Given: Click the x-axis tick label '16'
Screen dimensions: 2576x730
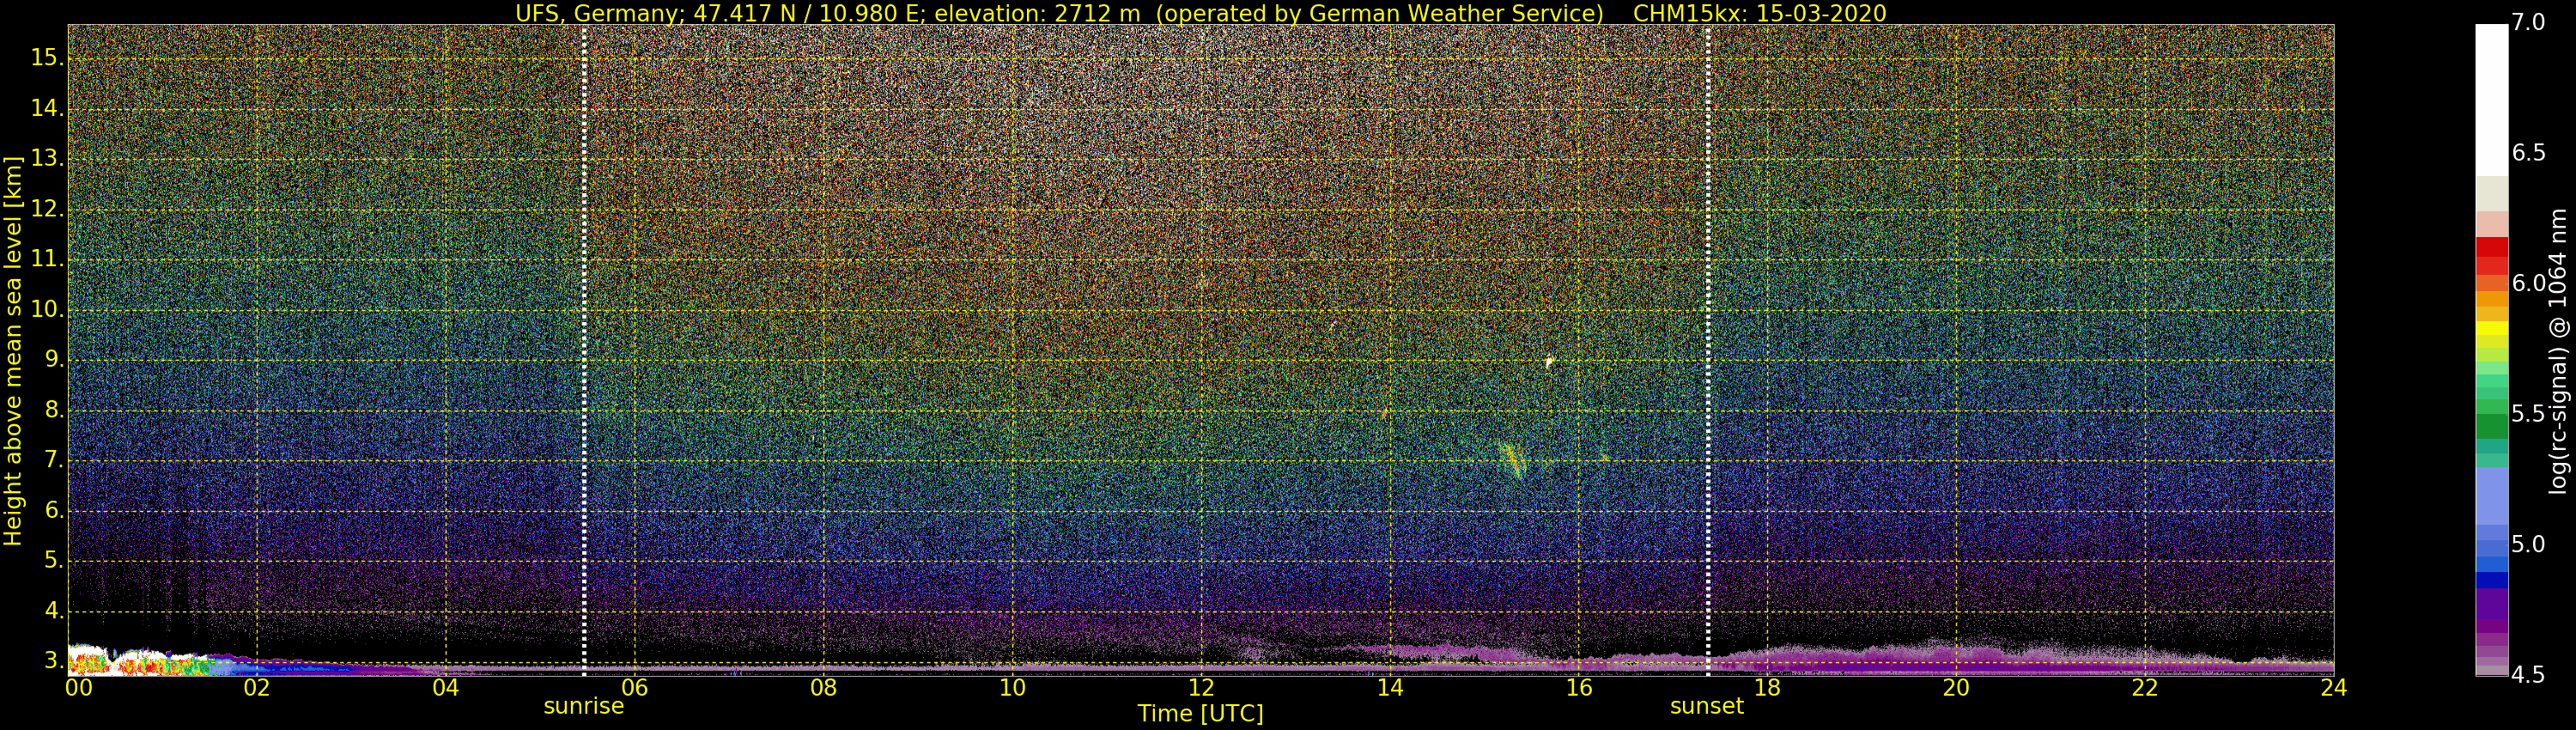Looking at the screenshot, I should (1579, 688).
